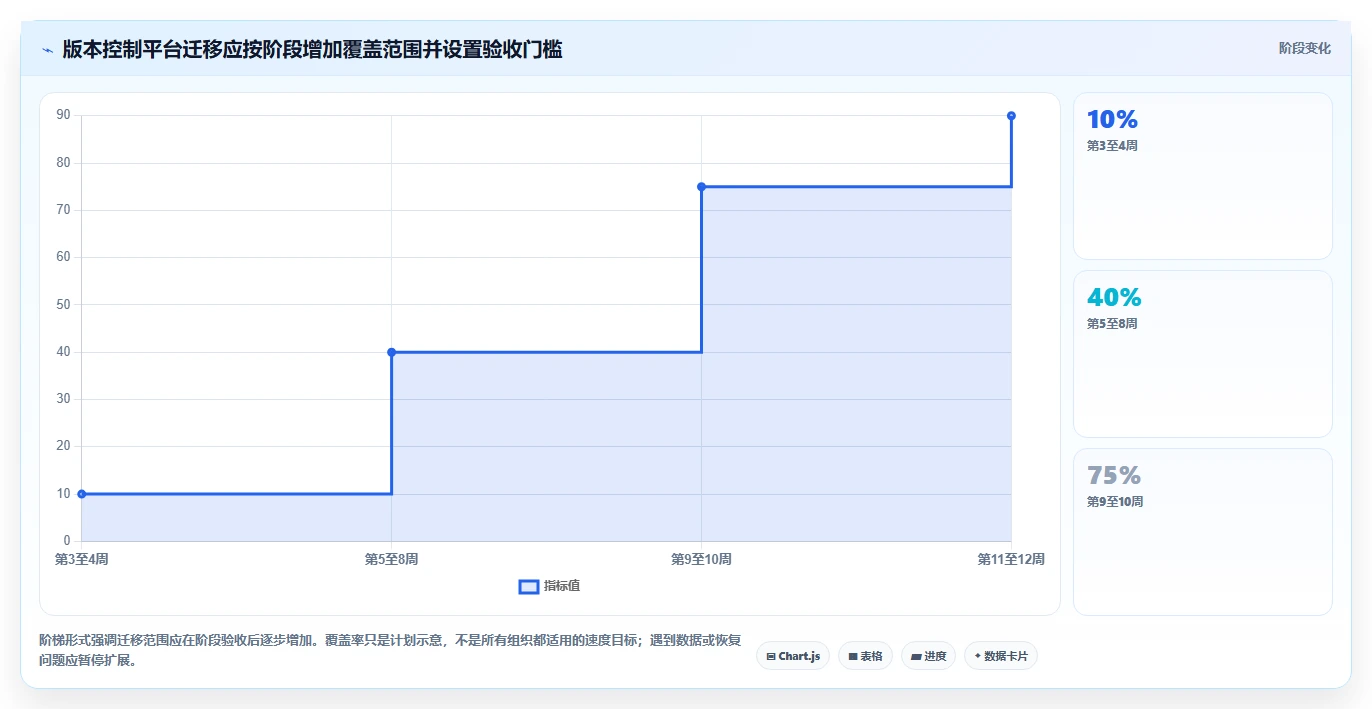The height and width of the screenshot is (709, 1372).
Task: Click the x-axis label 第11至12周
Action: [1011, 559]
